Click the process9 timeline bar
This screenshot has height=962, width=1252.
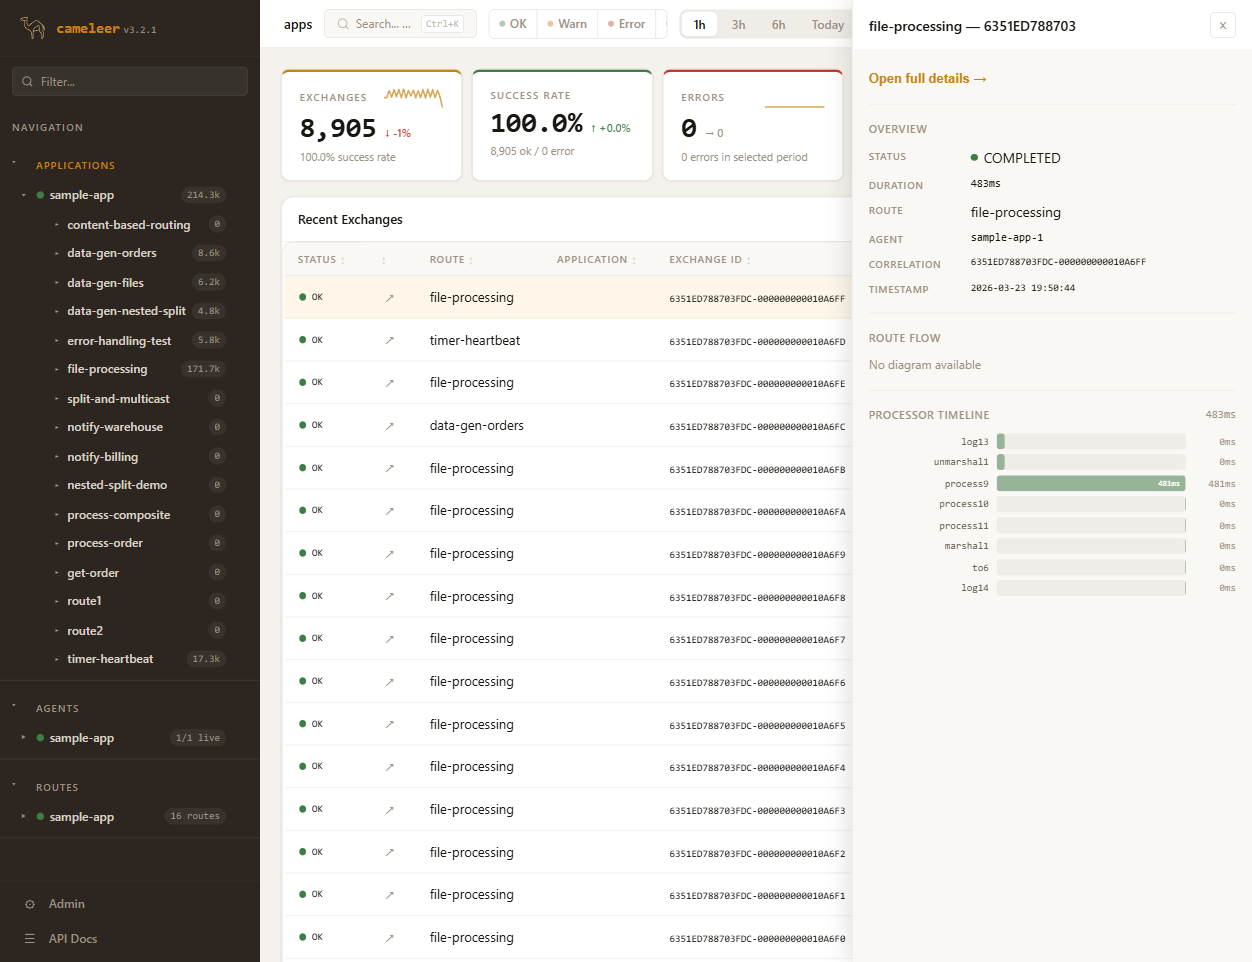pyautogui.click(x=1090, y=484)
